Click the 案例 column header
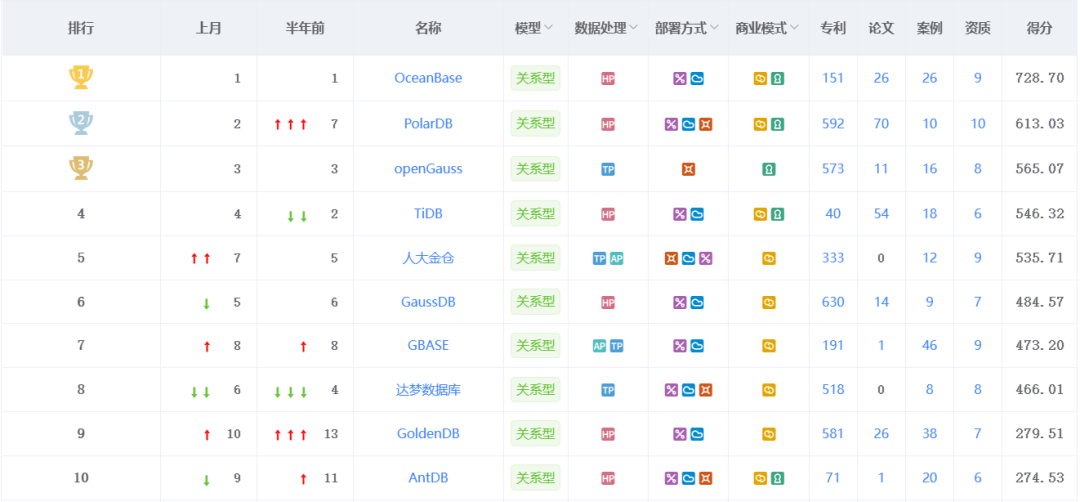Screen dimensions: 1080x502 (x=929, y=28)
